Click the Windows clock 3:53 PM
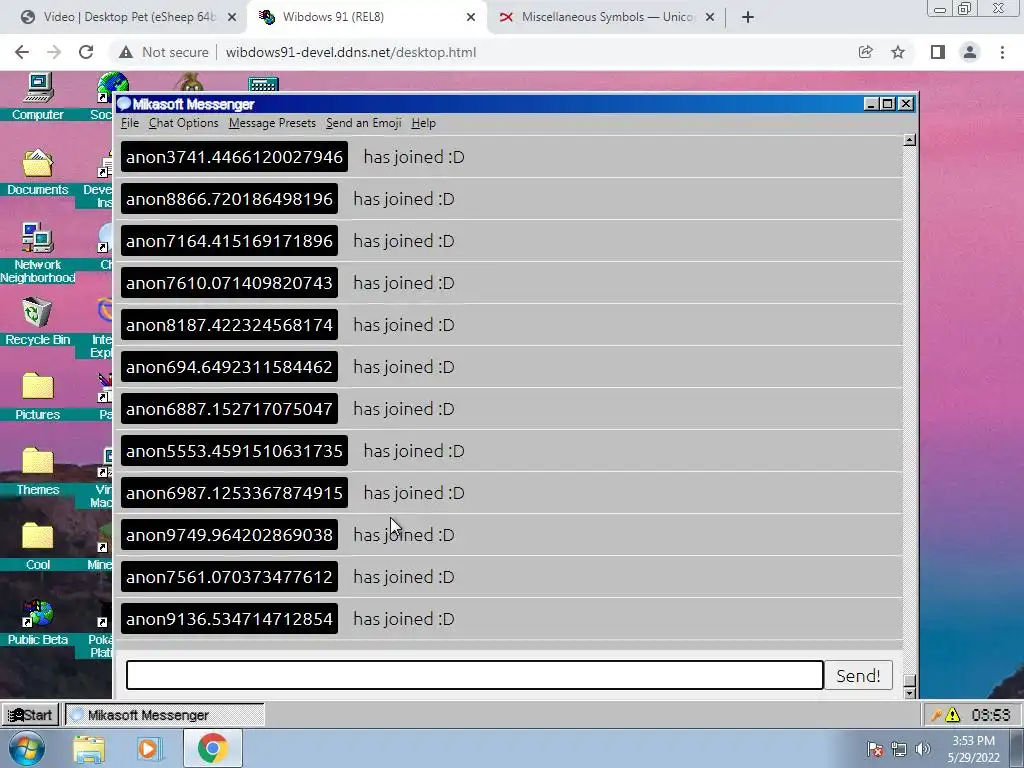The image size is (1024, 768). pos(973,748)
